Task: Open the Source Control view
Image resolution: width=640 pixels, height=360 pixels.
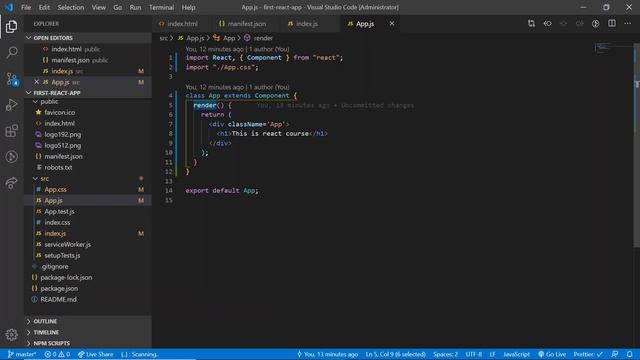Action: (11, 79)
